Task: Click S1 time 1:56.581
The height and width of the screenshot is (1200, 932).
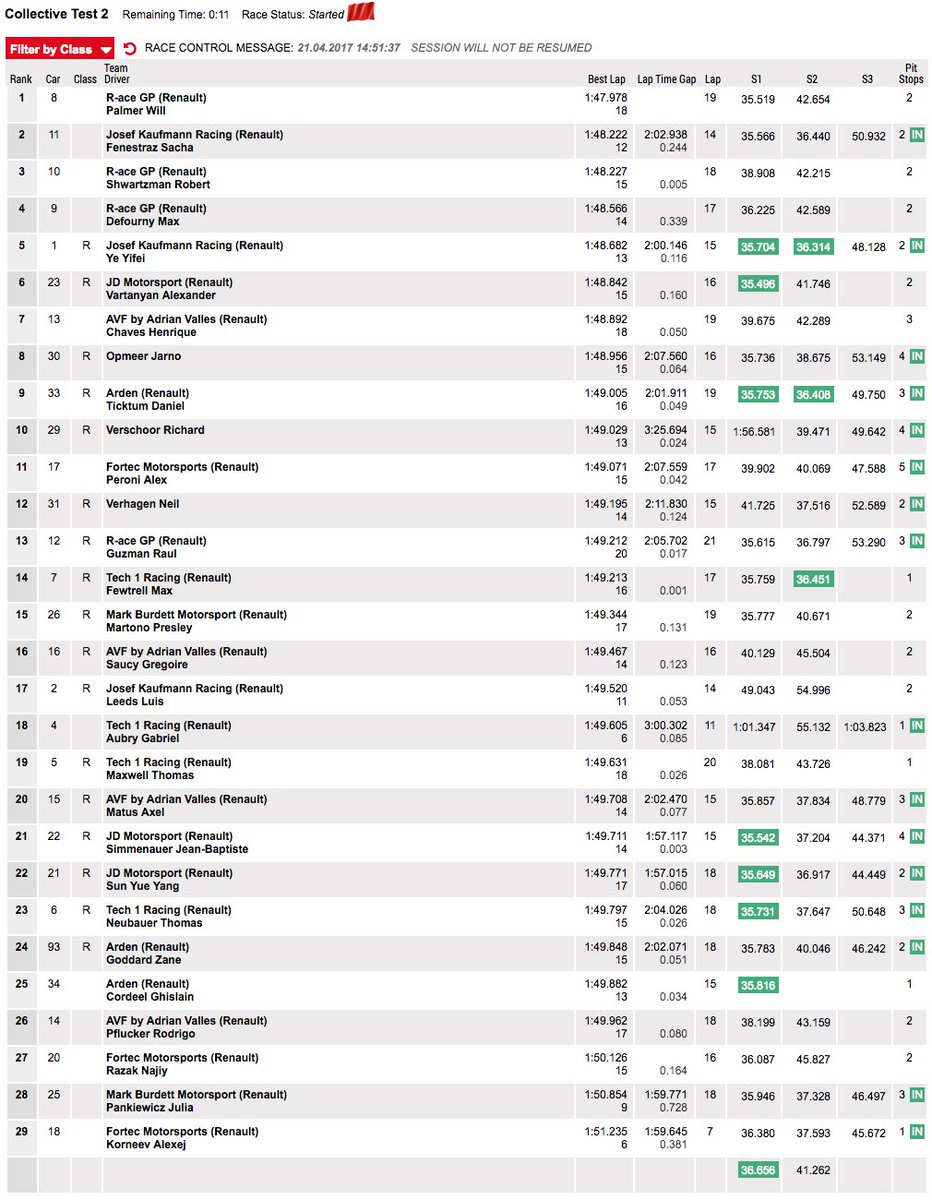Action: tap(755, 431)
